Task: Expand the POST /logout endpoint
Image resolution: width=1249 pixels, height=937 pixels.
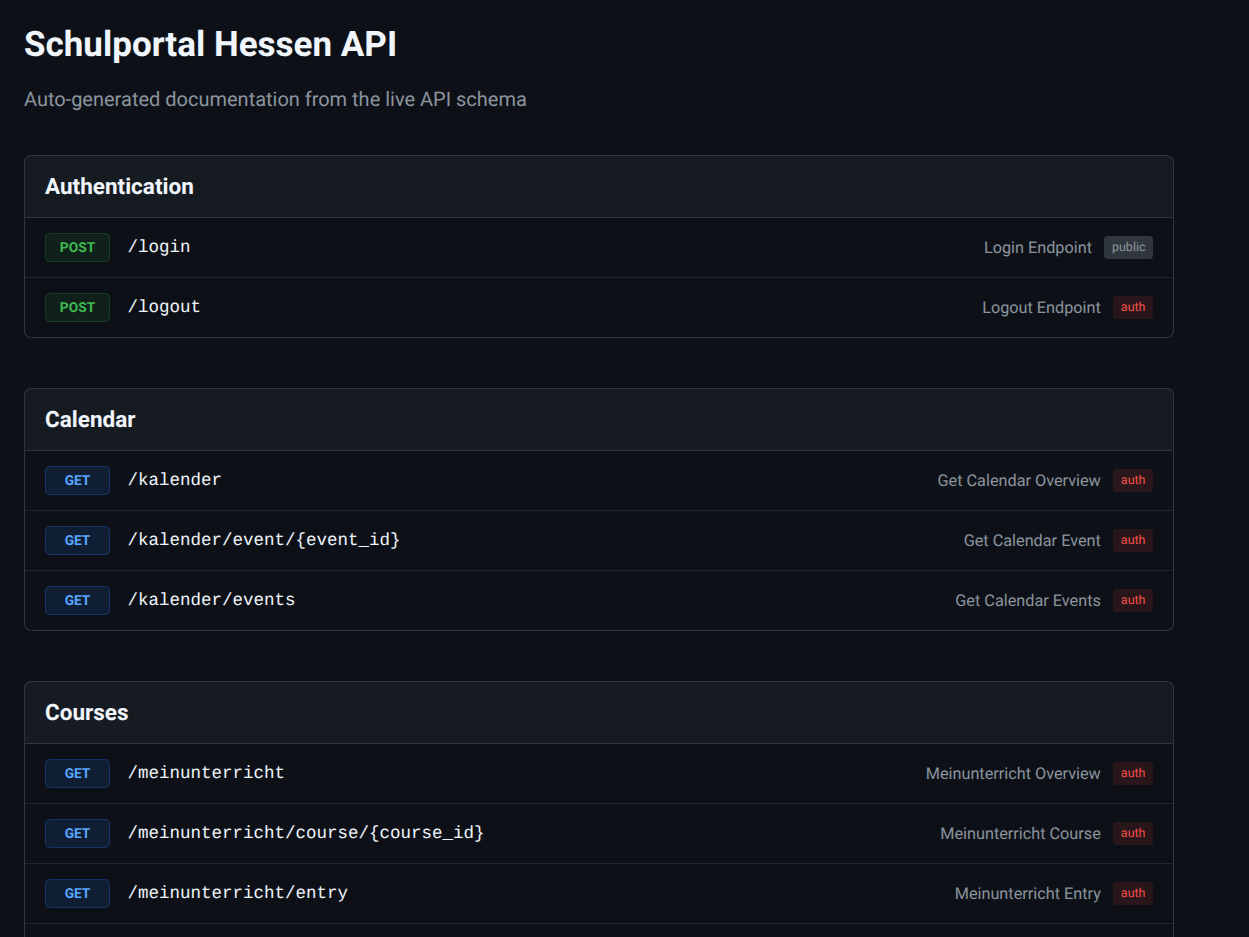Action: (598, 307)
